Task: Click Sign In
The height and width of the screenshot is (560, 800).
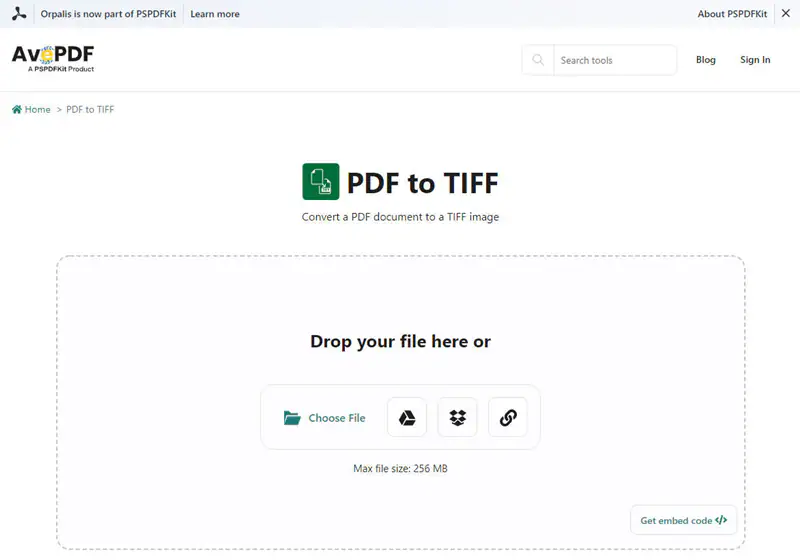Action: pos(755,60)
